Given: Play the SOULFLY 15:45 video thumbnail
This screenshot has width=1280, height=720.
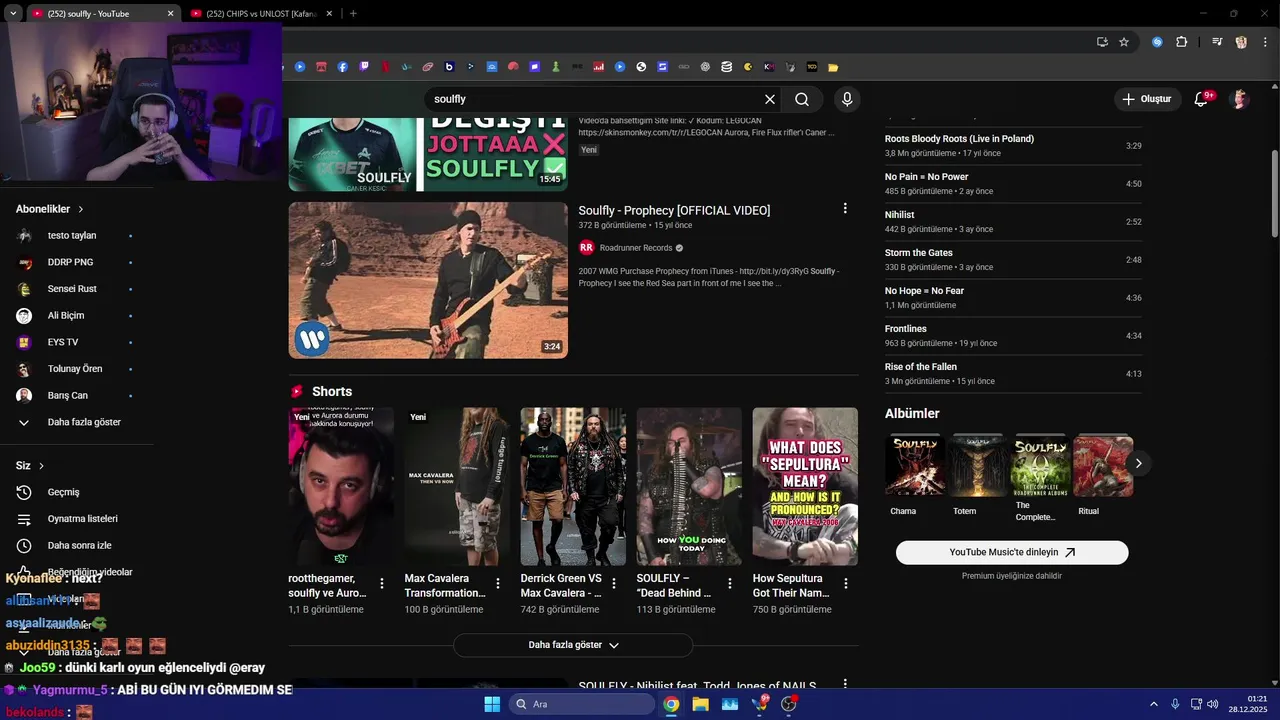Looking at the screenshot, I should coord(428,154).
